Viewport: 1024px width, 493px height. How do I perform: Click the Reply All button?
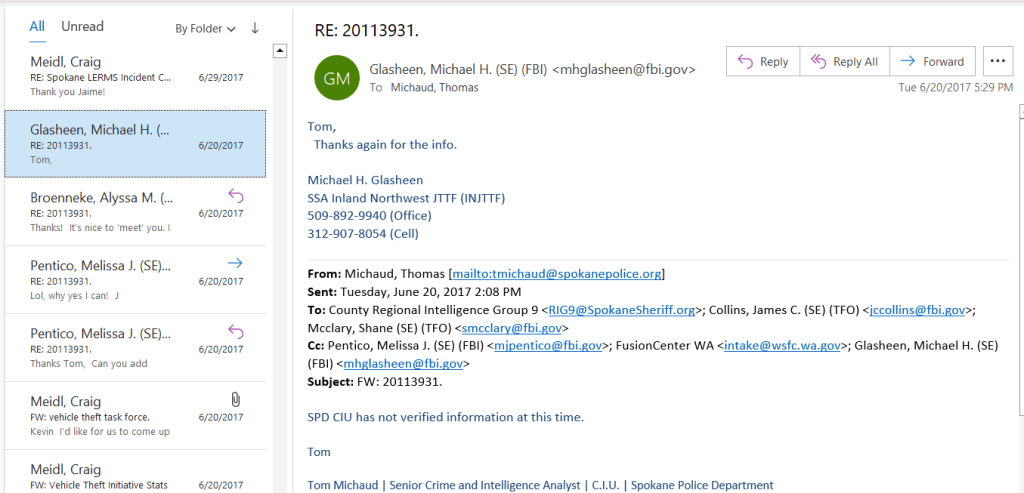[x=844, y=61]
